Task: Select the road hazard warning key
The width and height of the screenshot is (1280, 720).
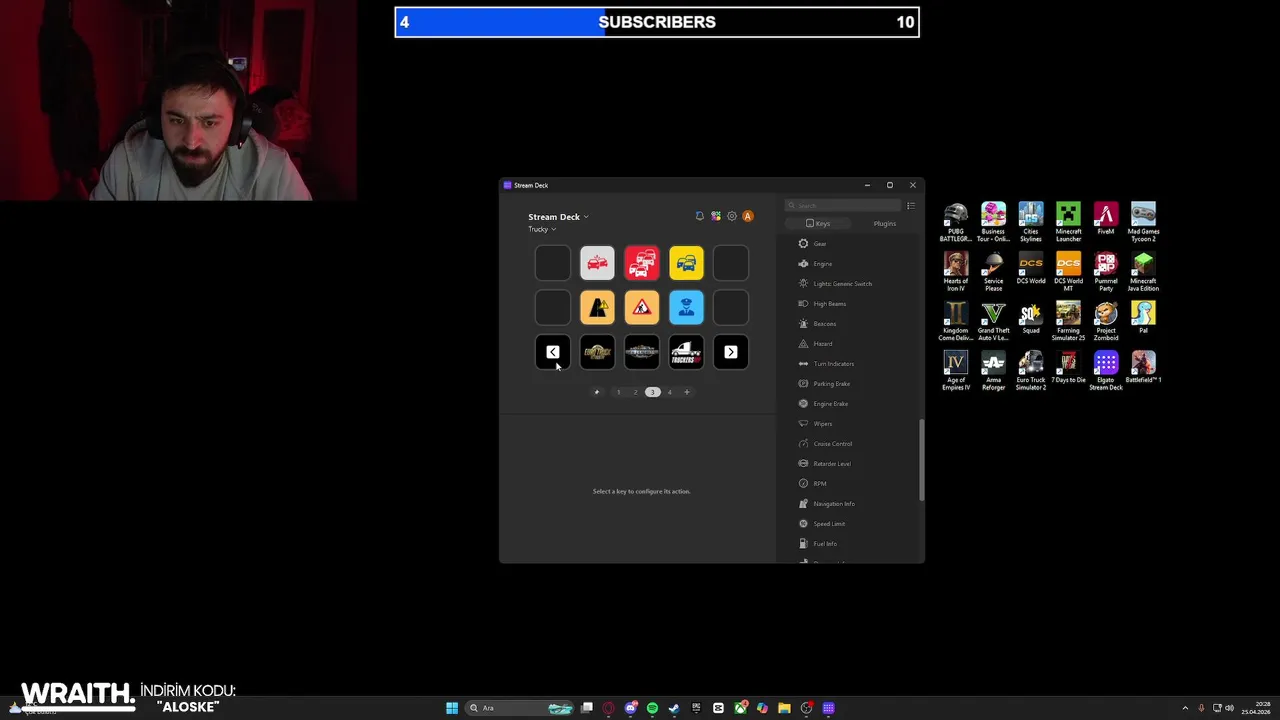Action: (597, 308)
